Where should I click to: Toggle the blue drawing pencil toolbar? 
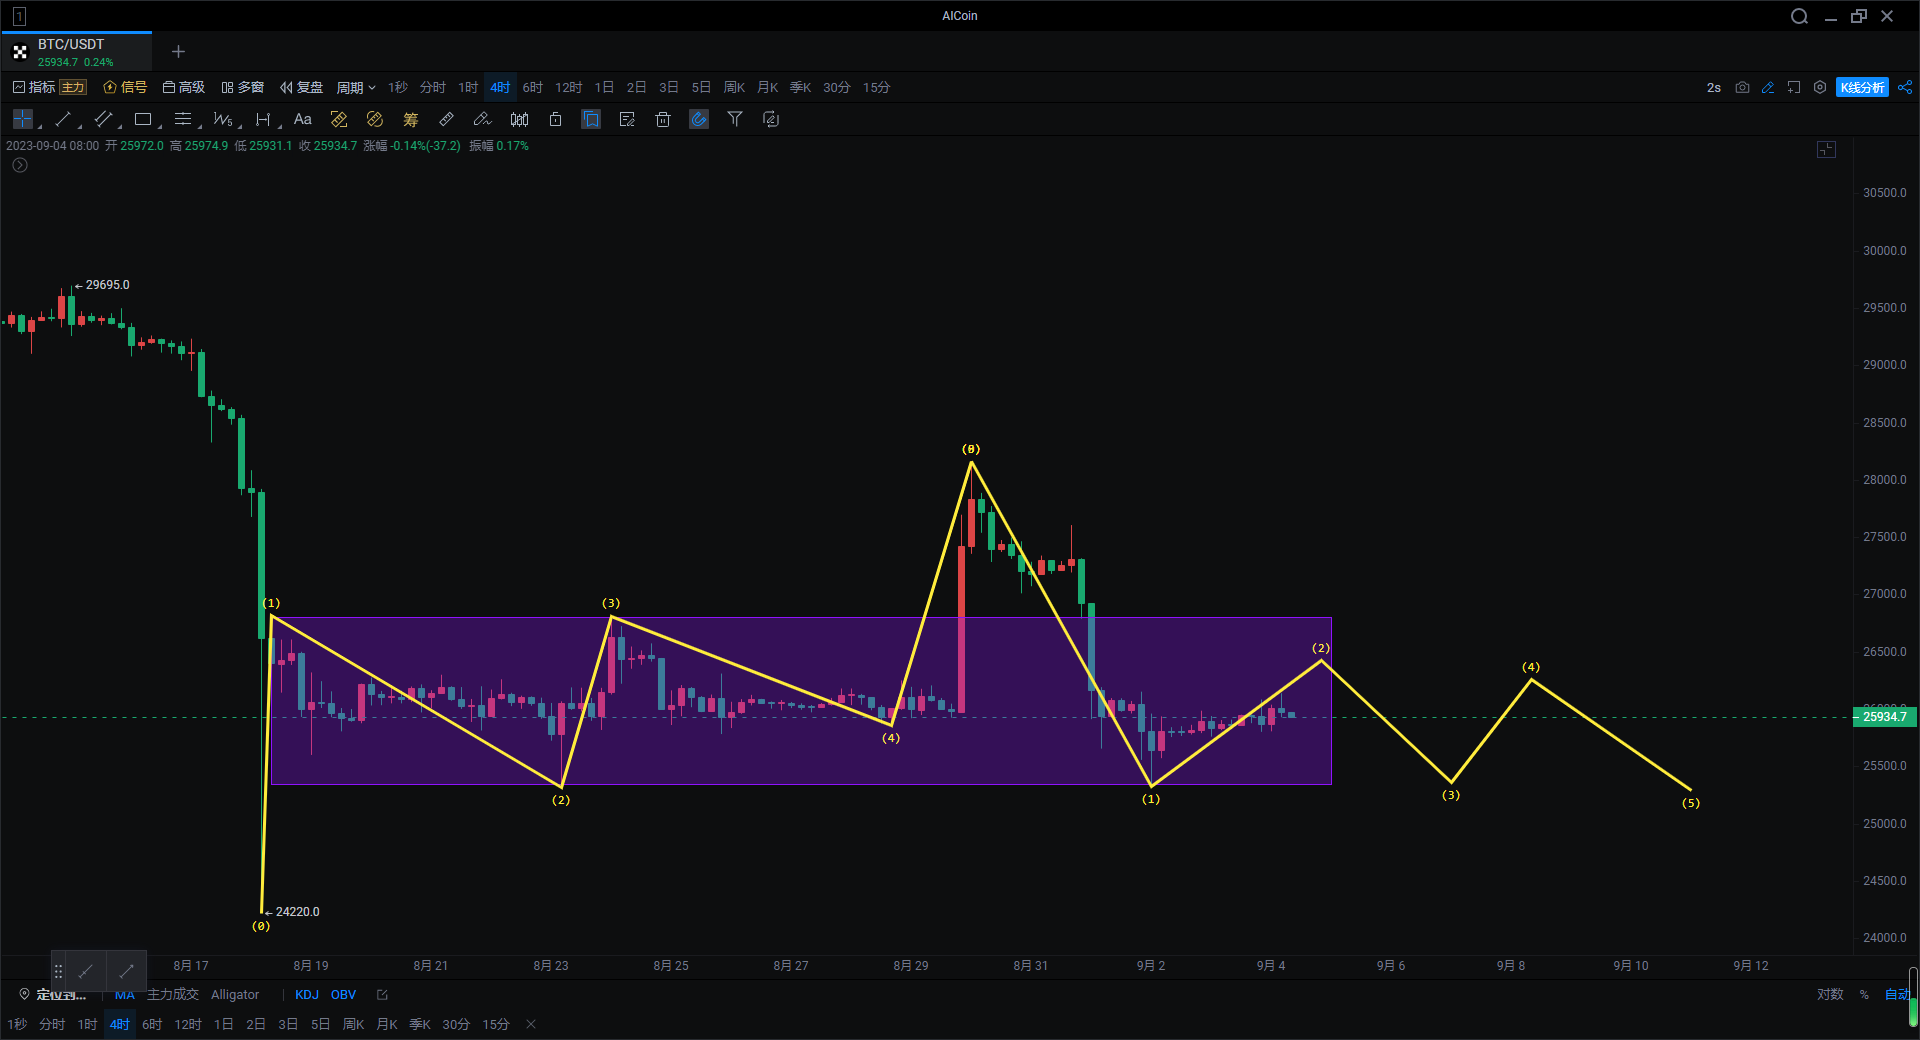[1768, 88]
